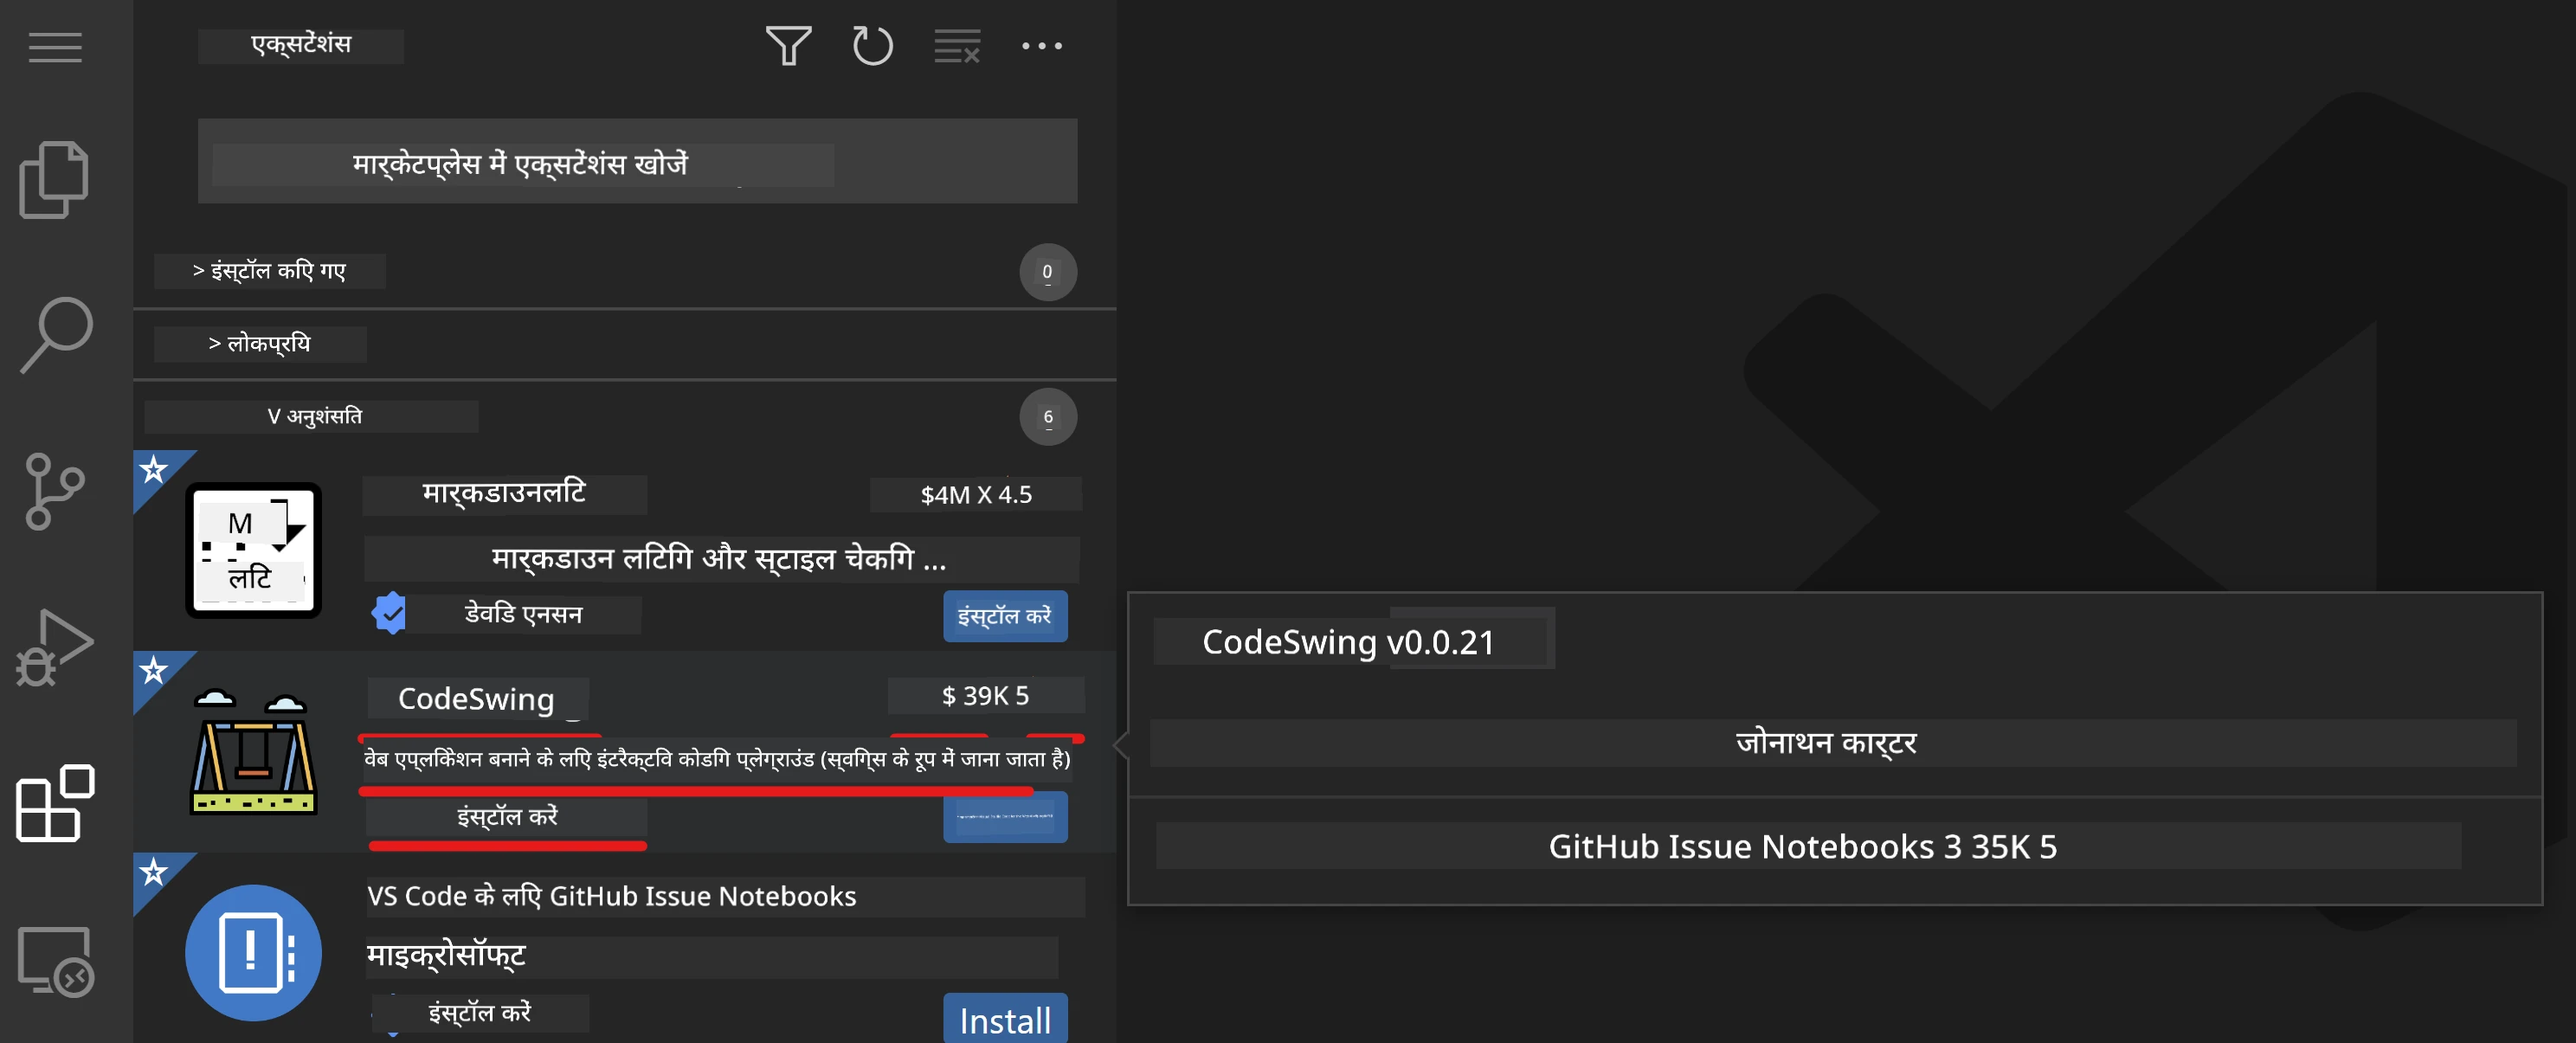Click the markdownlint extension icon

[253, 550]
